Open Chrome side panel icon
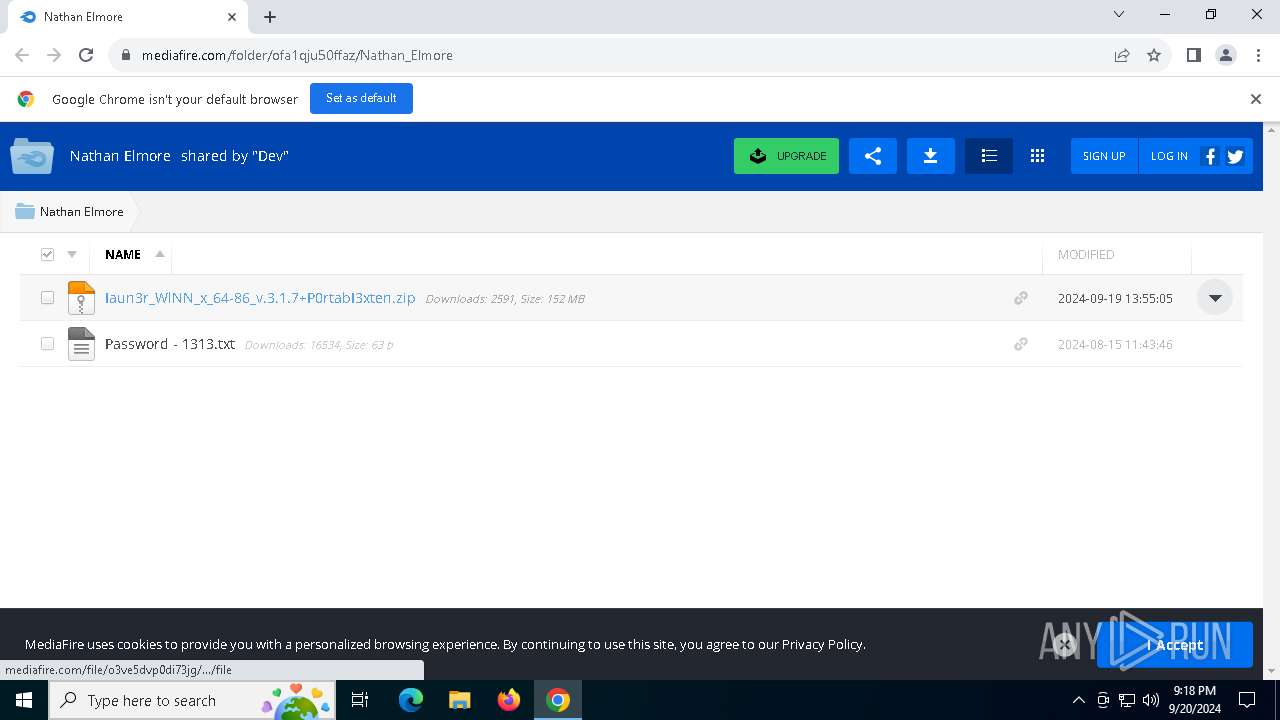 pyautogui.click(x=1193, y=55)
